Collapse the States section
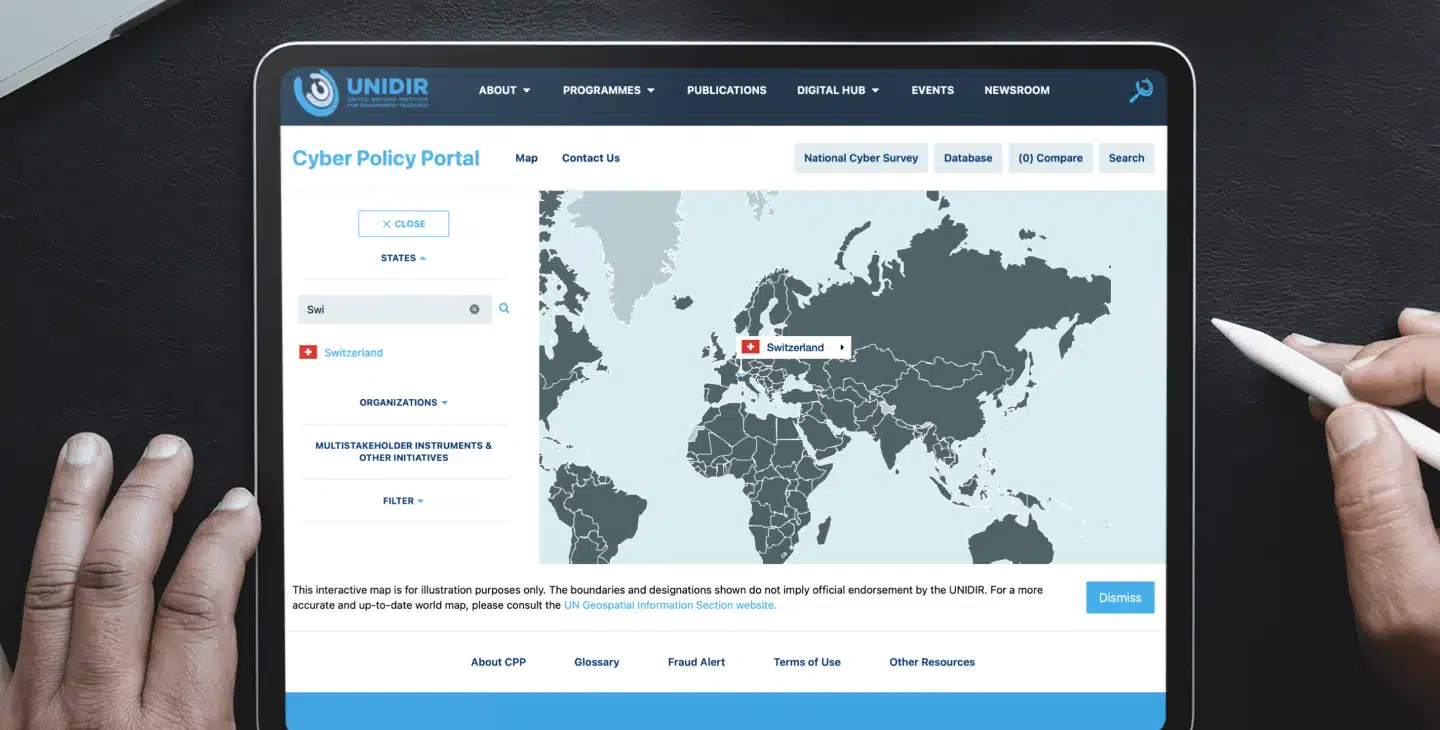The width and height of the screenshot is (1440, 730). click(x=403, y=258)
